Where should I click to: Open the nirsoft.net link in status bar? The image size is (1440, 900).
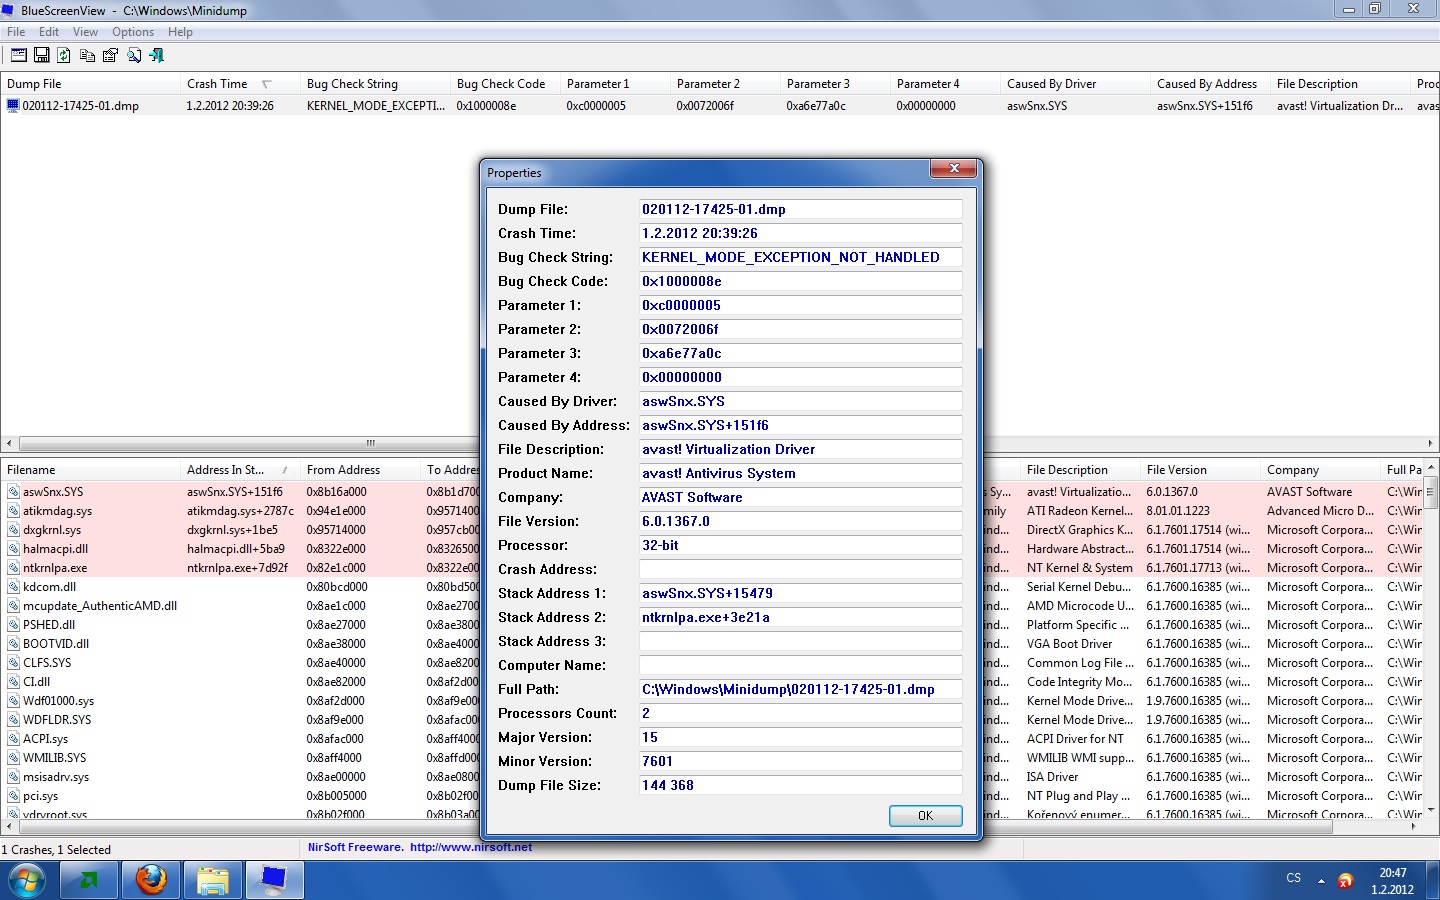pos(470,847)
